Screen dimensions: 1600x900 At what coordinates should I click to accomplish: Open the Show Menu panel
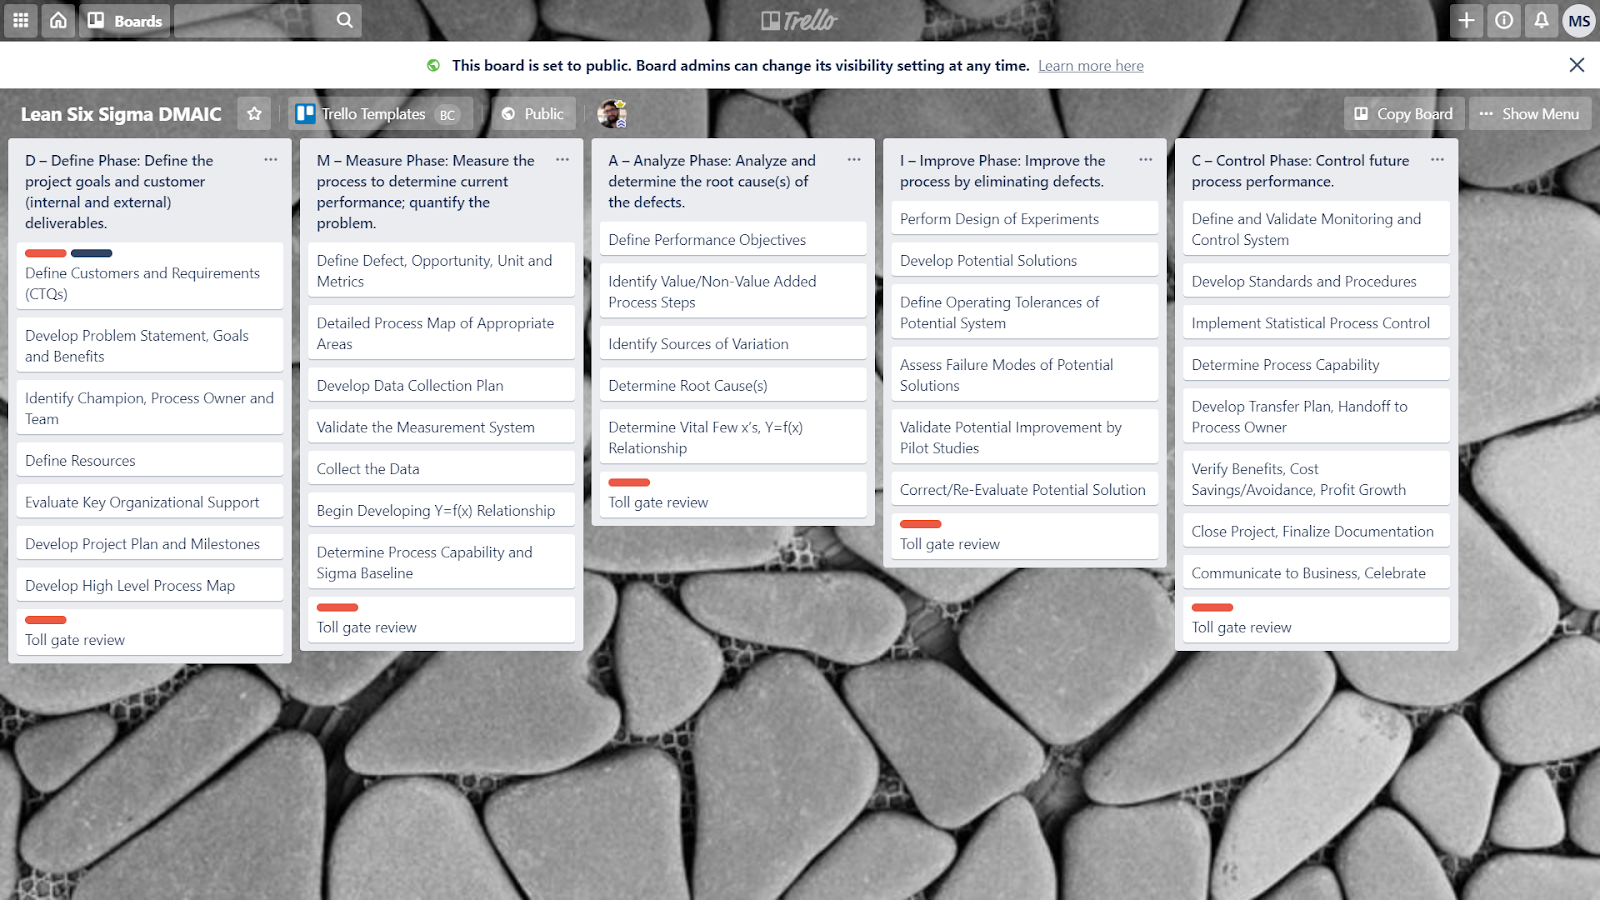point(1530,114)
